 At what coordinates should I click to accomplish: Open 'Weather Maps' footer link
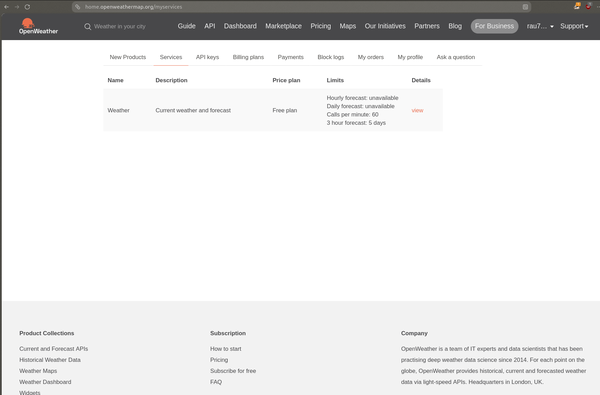38,371
